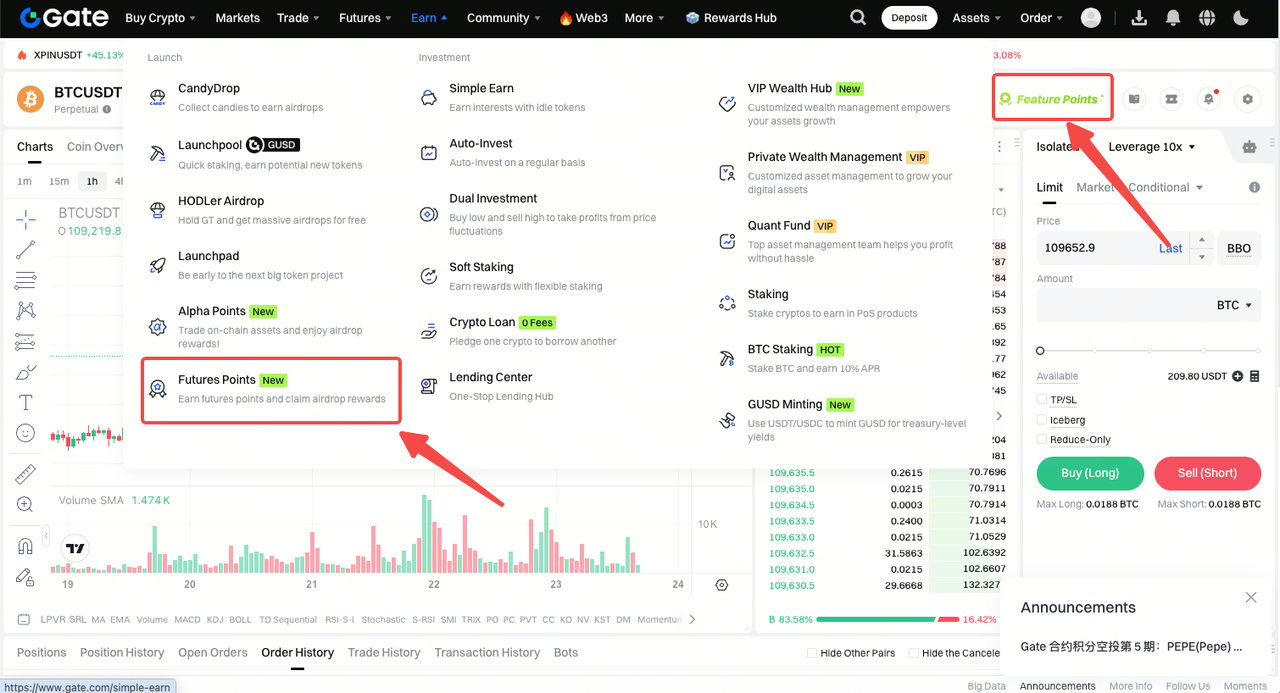Enable the Reduce-Only checkbox
The height and width of the screenshot is (693, 1280).
[x=1042, y=439]
